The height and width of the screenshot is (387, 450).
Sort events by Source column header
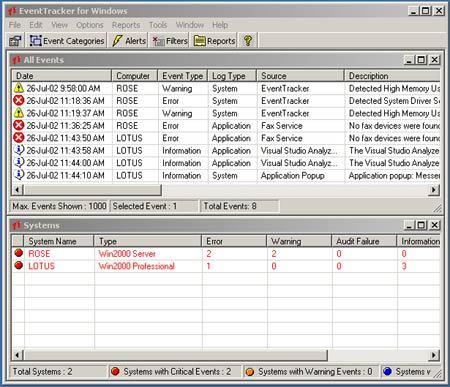[300, 76]
